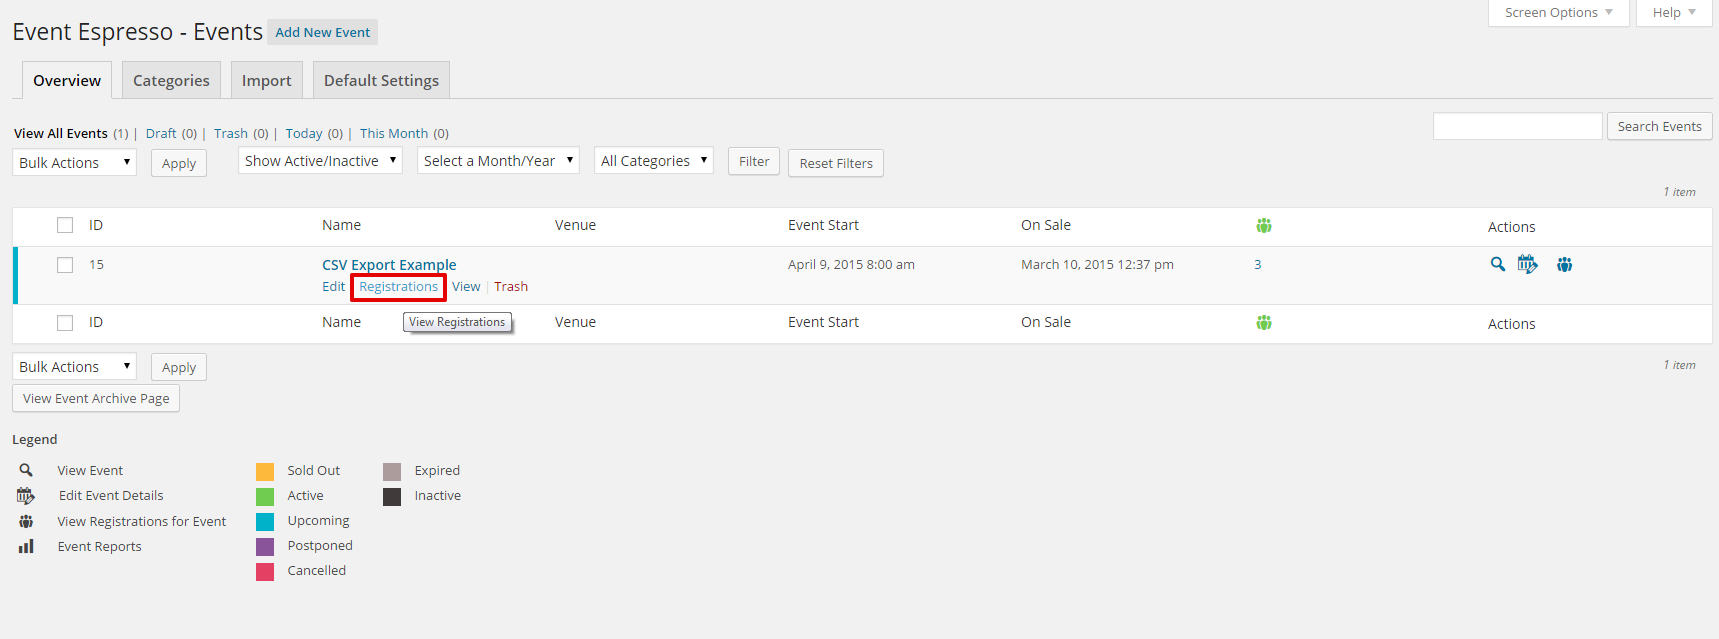1719x639 pixels.
Task: Open View Event Archive Page
Action: click(x=96, y=398)
